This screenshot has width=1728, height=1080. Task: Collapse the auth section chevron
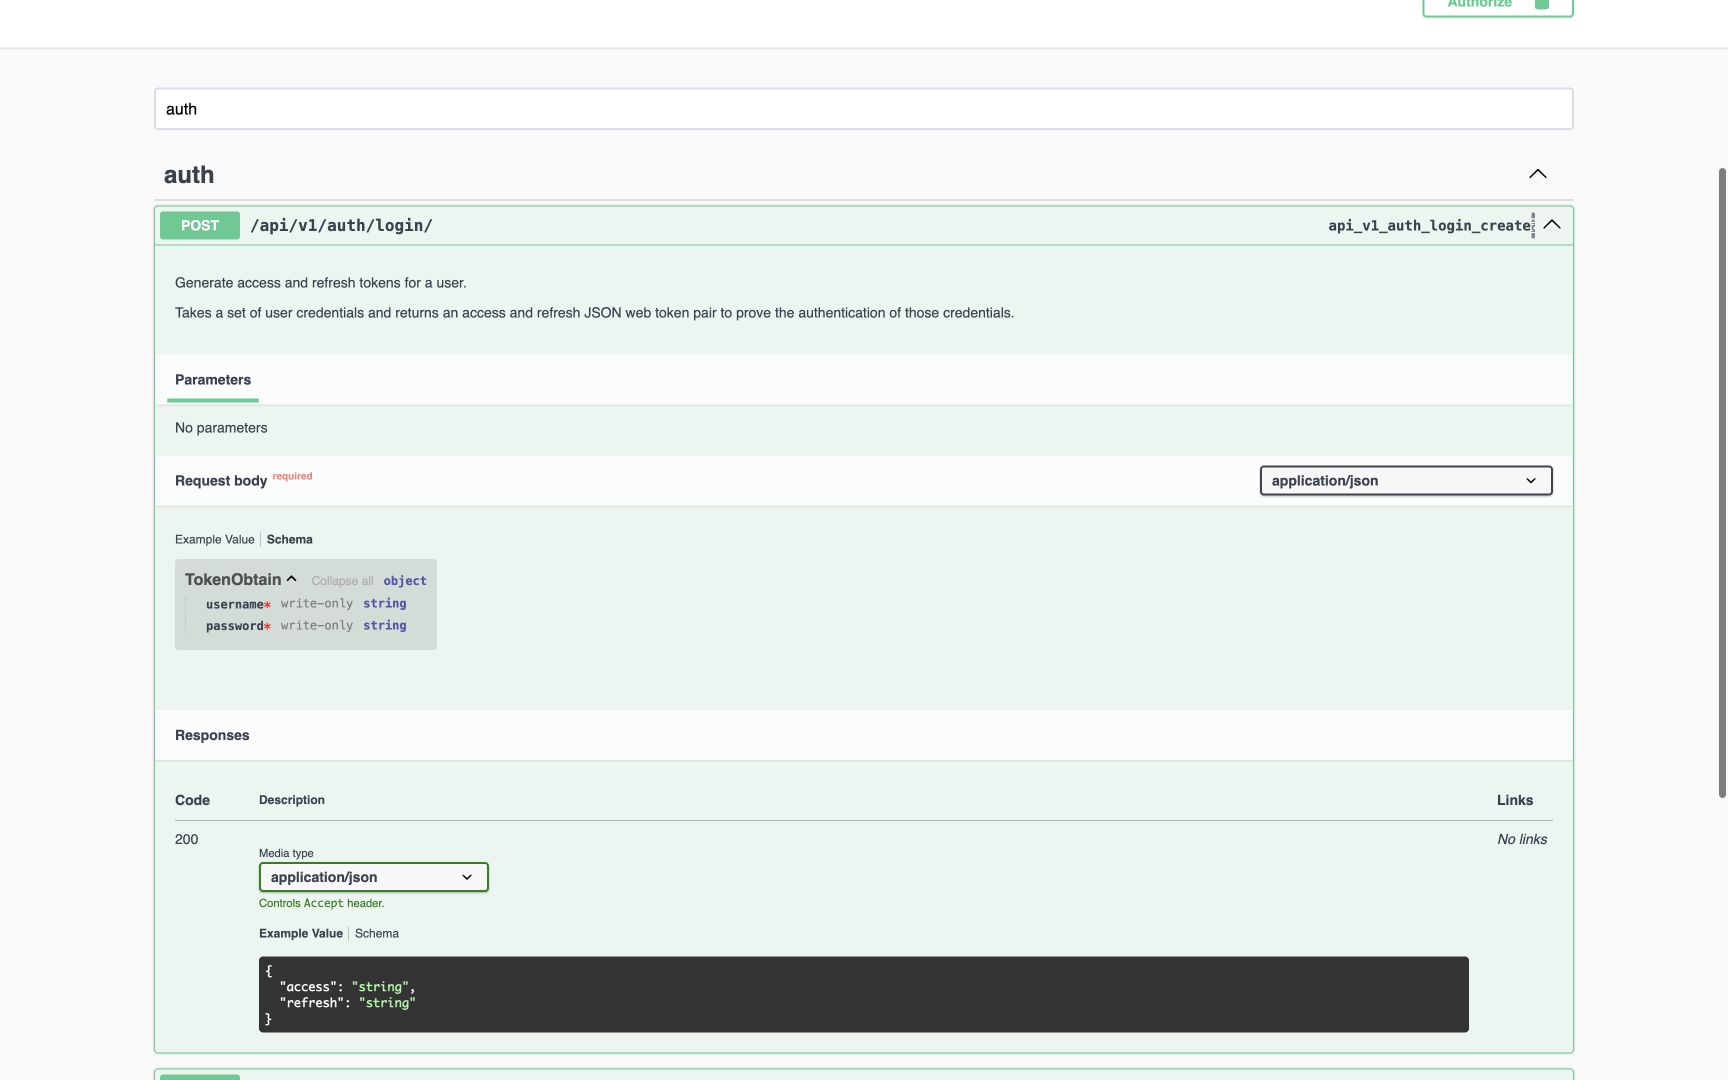click(1538, 174)
